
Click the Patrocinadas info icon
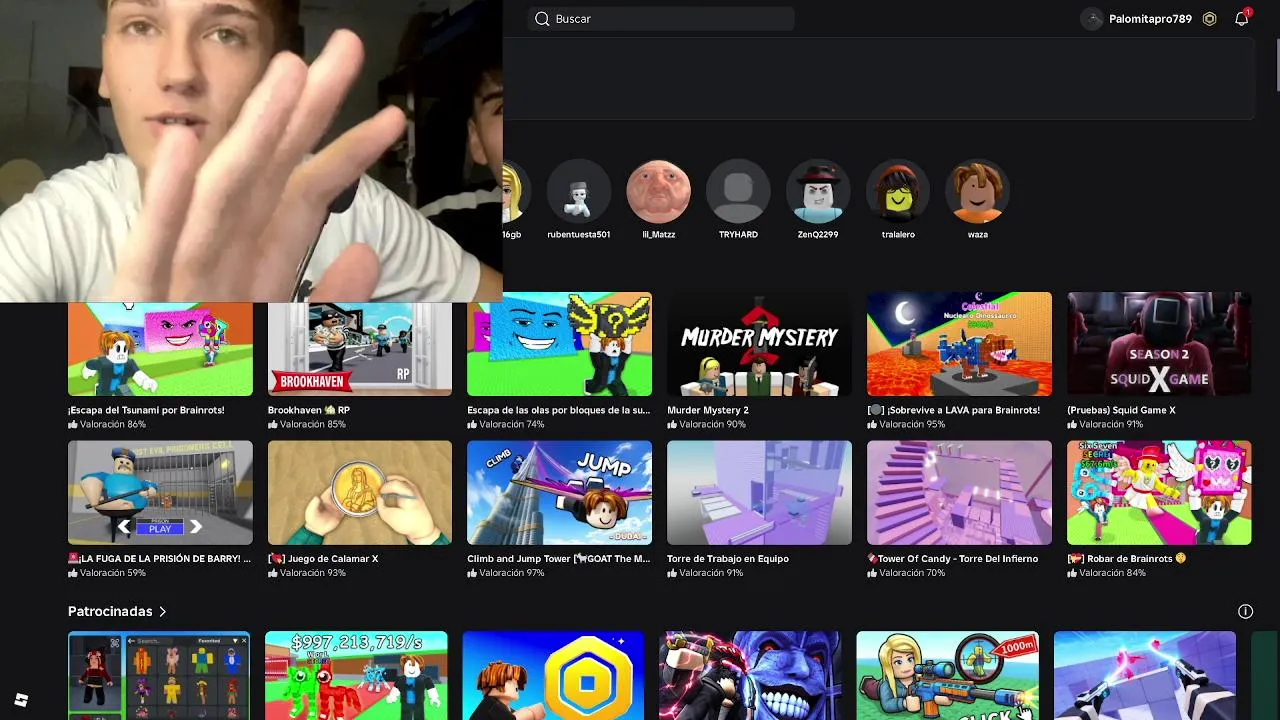pos(1245,611)
